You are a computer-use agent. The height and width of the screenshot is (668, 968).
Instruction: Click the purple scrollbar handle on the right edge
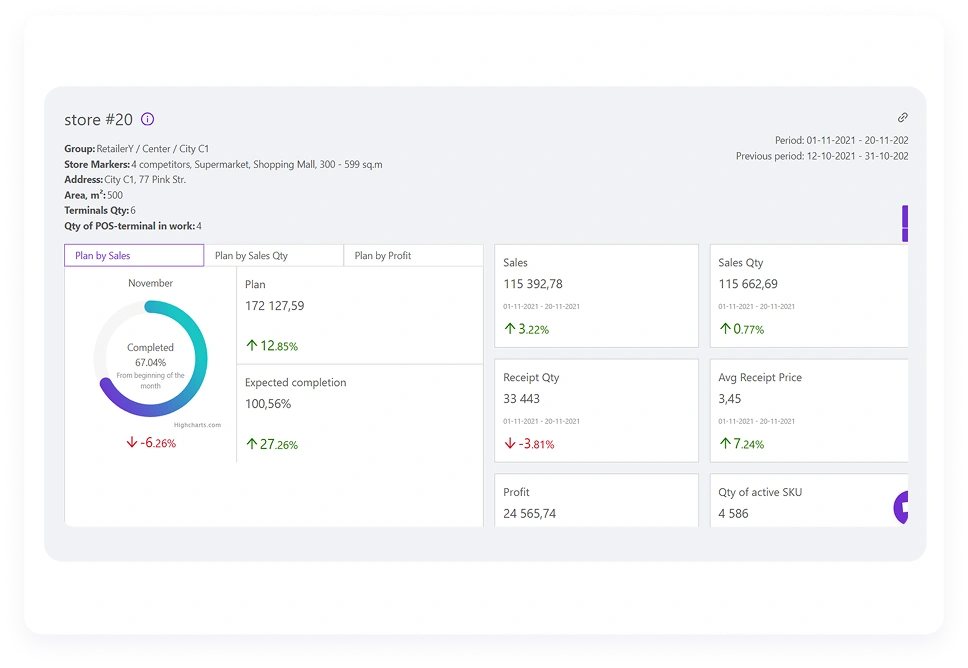906,224
